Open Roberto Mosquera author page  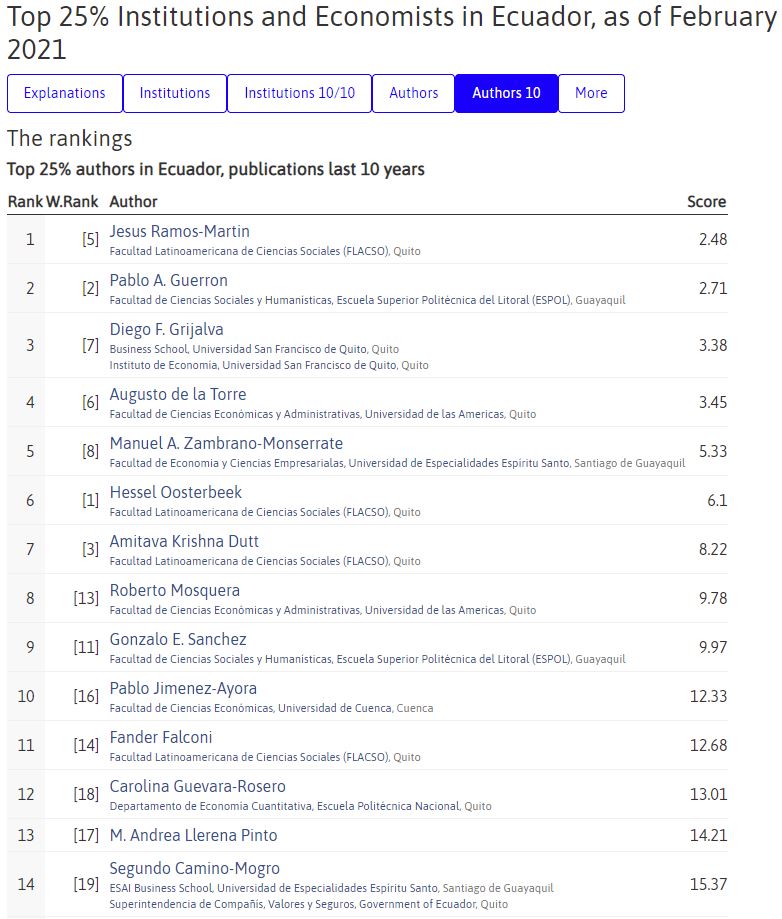click(x=175, y=590)
